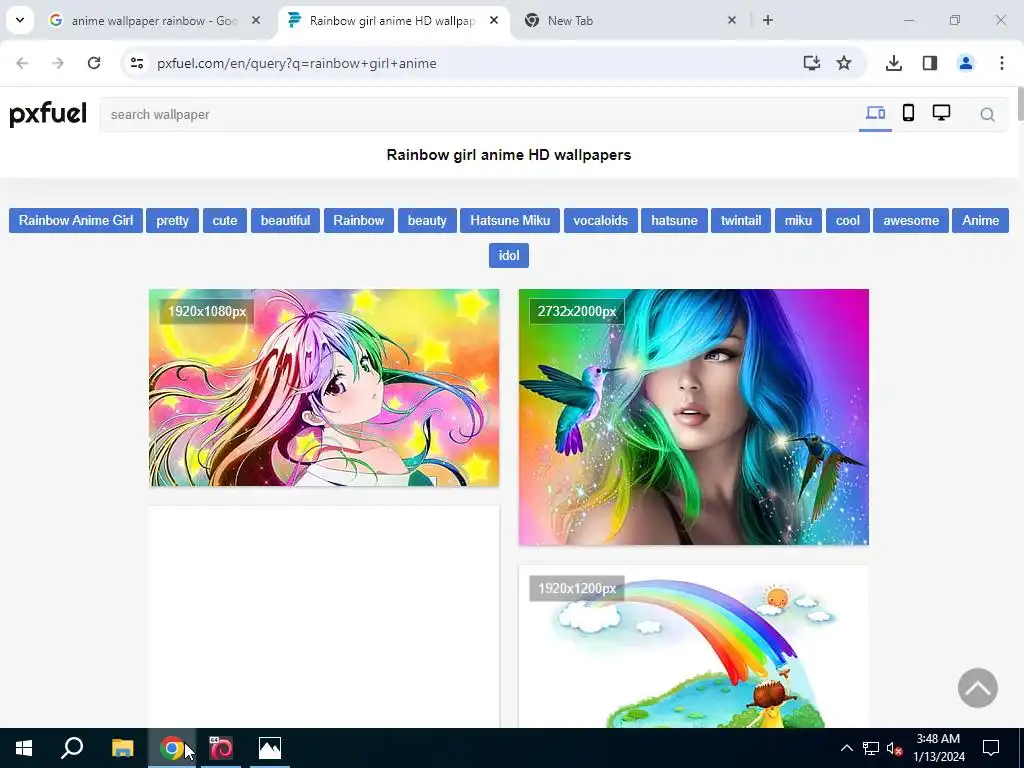Image resolution: width=1024 pixels, height=768 pixels.
Task: Click the browser forward arrow
Action: pyautogui.click(x=58, y=63)
